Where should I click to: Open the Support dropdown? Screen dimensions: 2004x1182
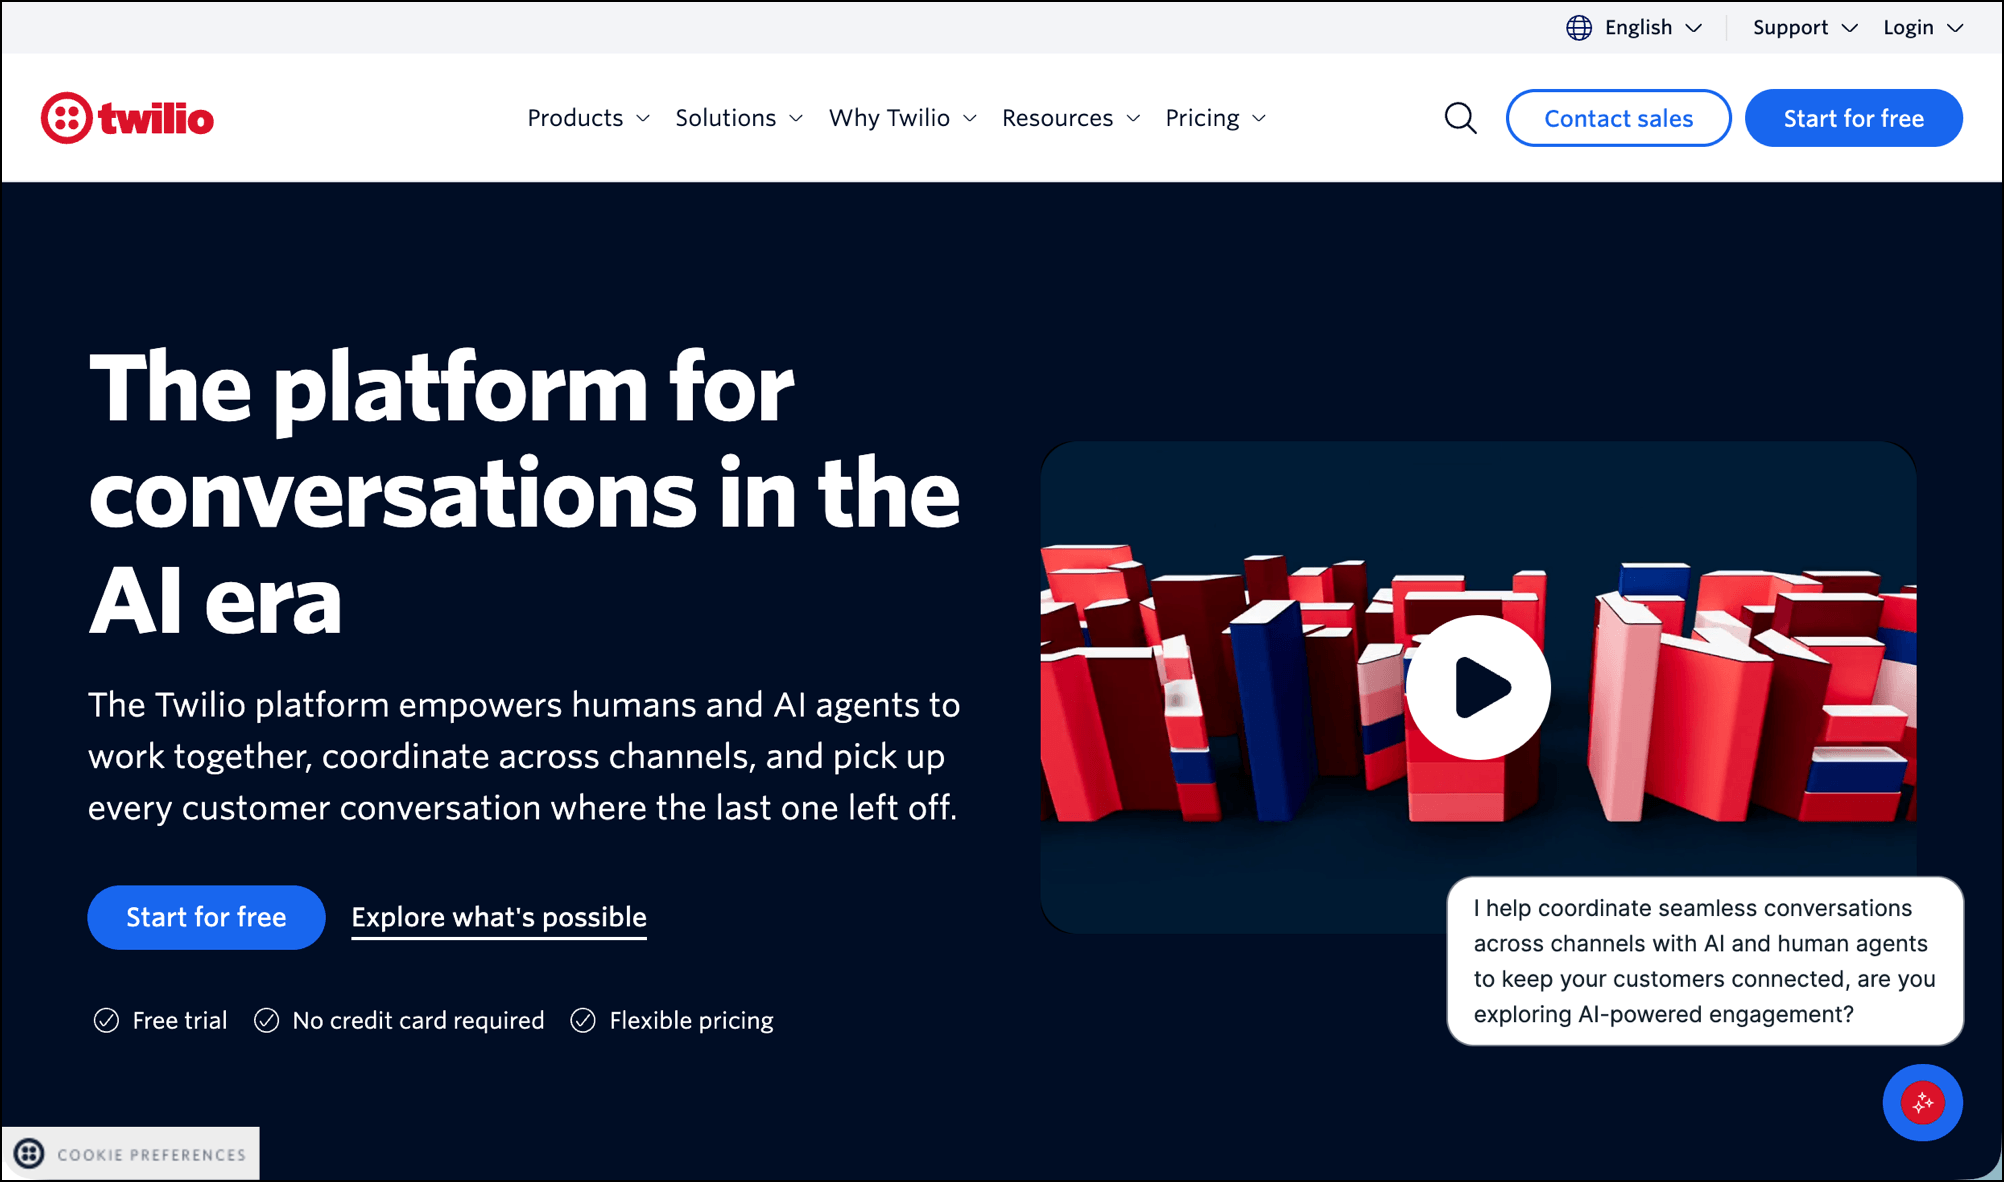pos(1805,28)
